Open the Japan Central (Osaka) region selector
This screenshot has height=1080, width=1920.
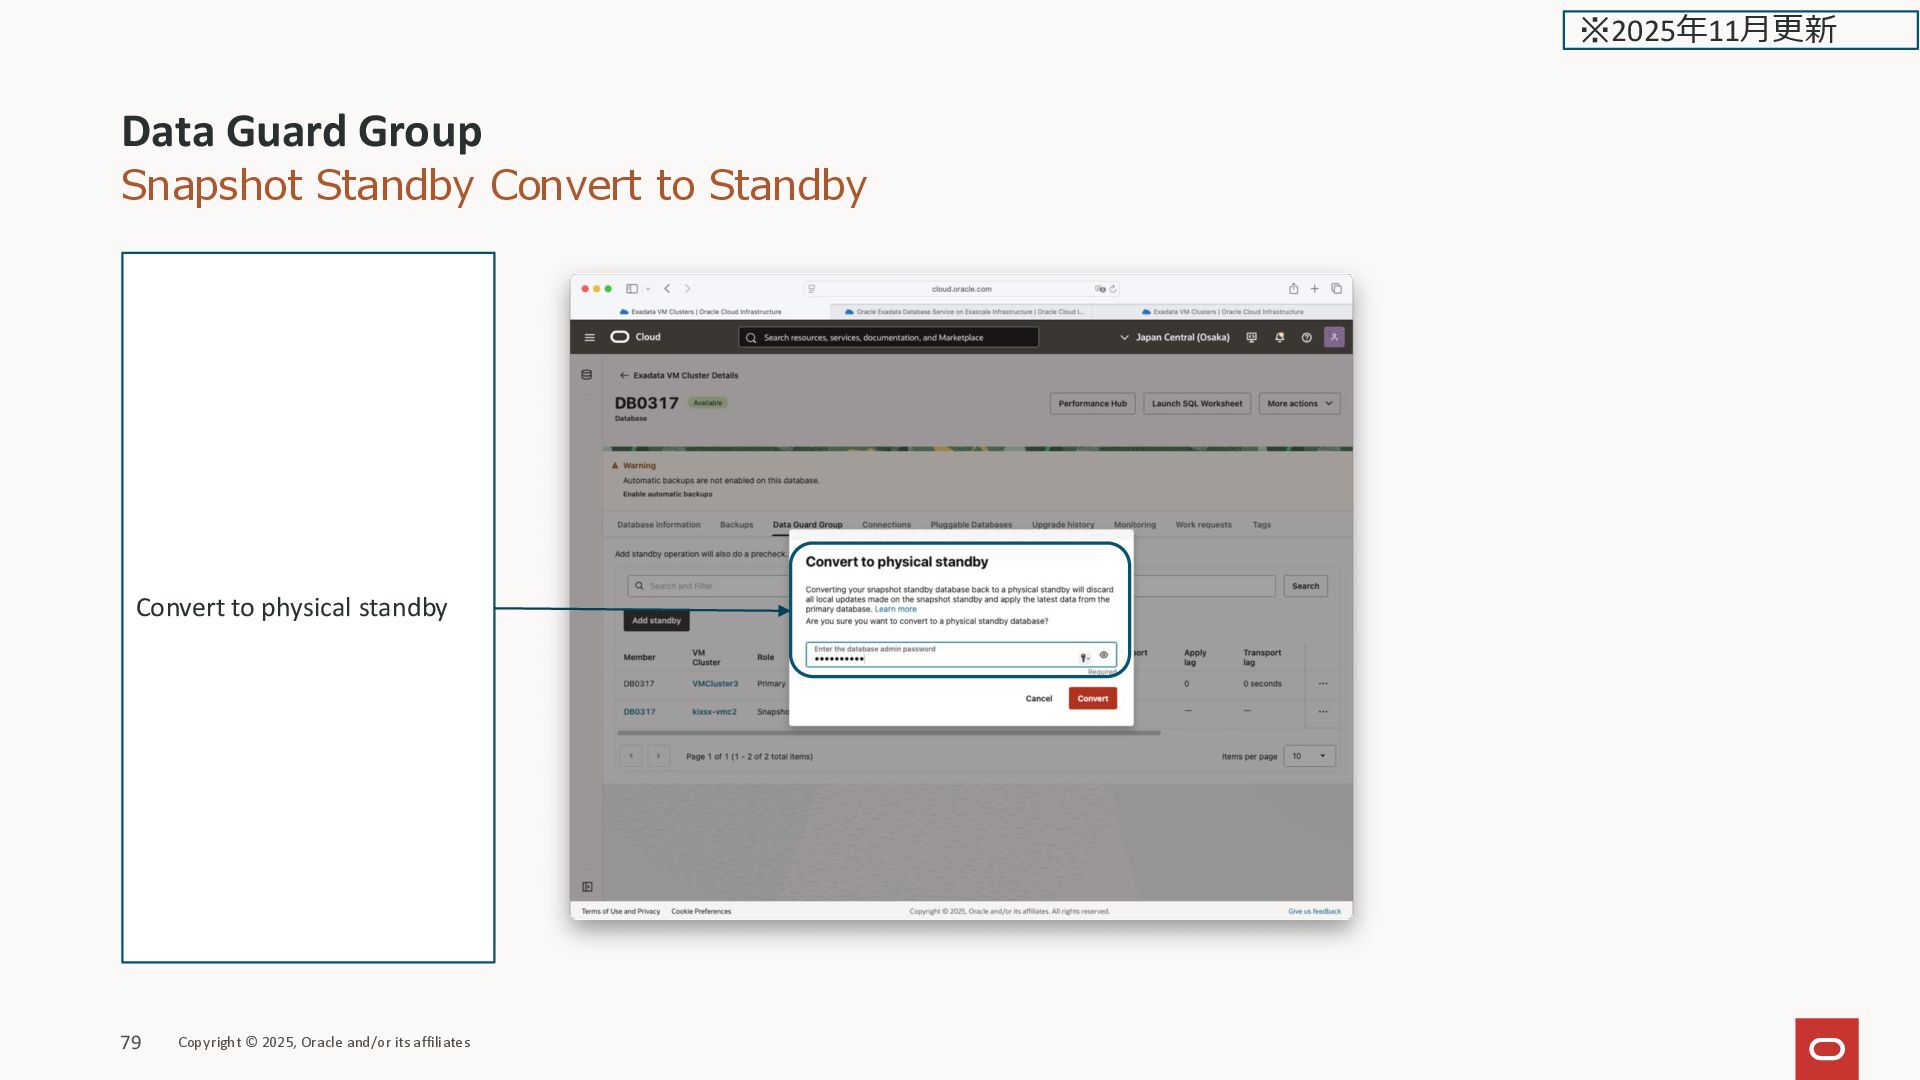point(1175,338)
